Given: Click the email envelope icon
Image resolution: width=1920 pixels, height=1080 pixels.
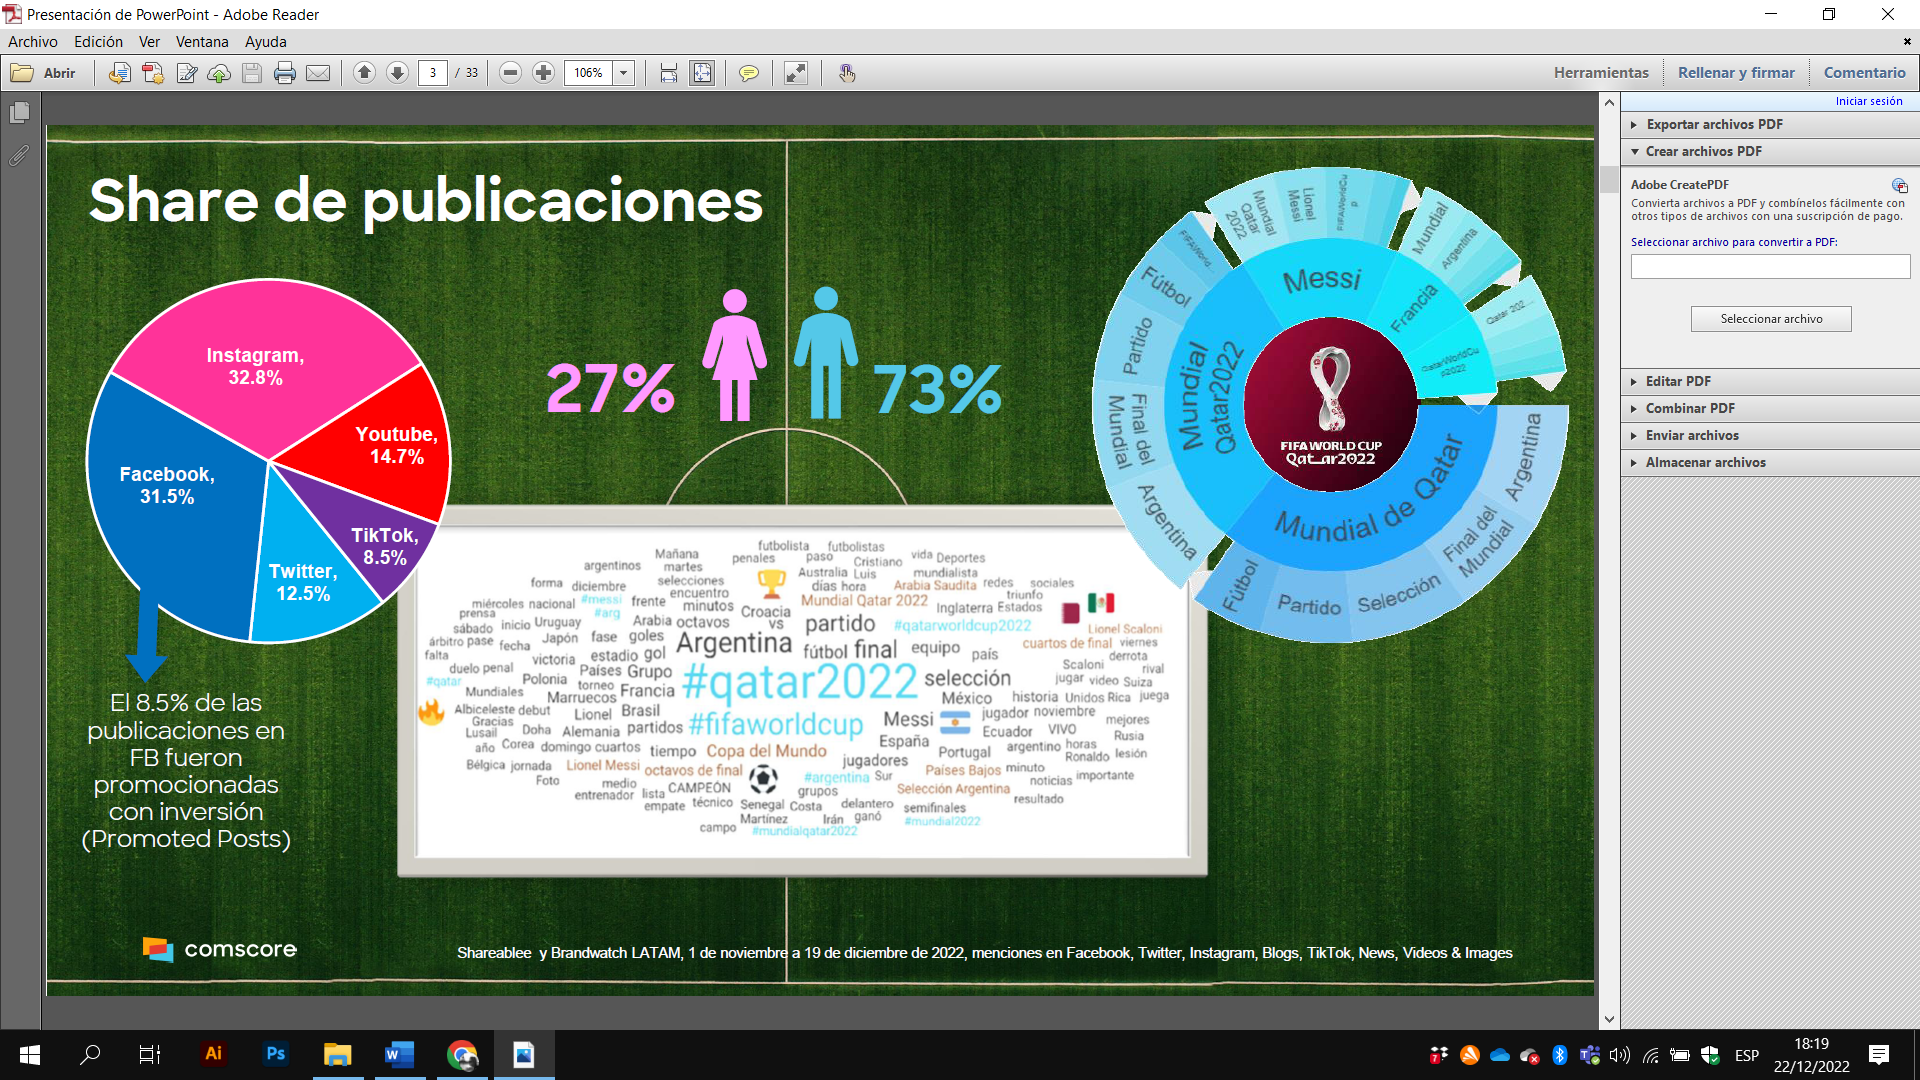Looking at the screenshot, I should click(x=318, y=73).
